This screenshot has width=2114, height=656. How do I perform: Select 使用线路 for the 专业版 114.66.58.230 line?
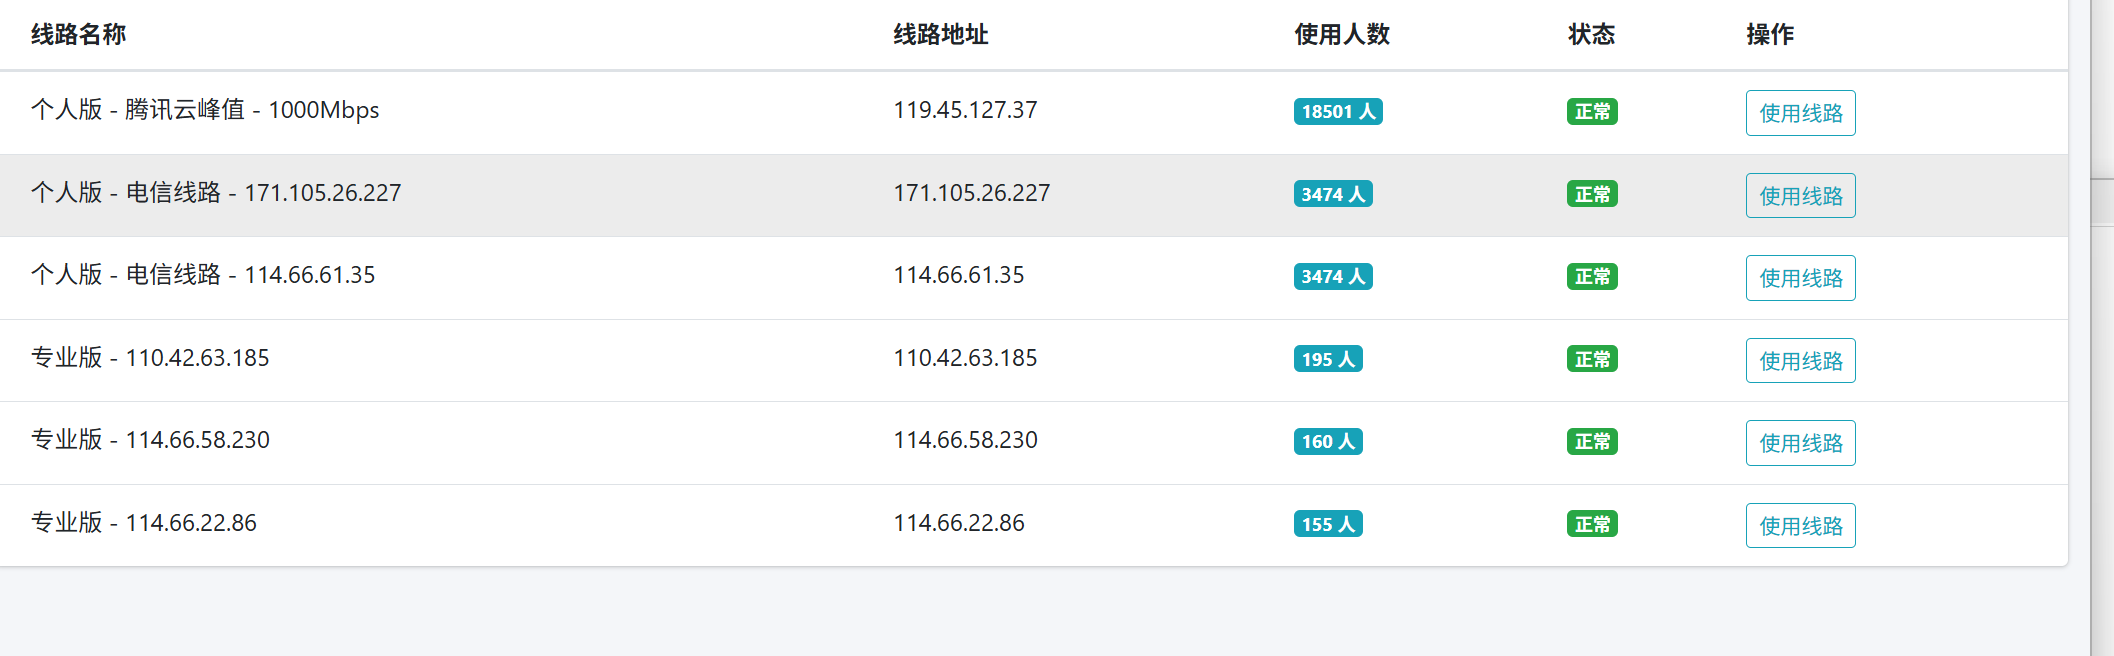pyautogui.click(x=1800, y=443)
